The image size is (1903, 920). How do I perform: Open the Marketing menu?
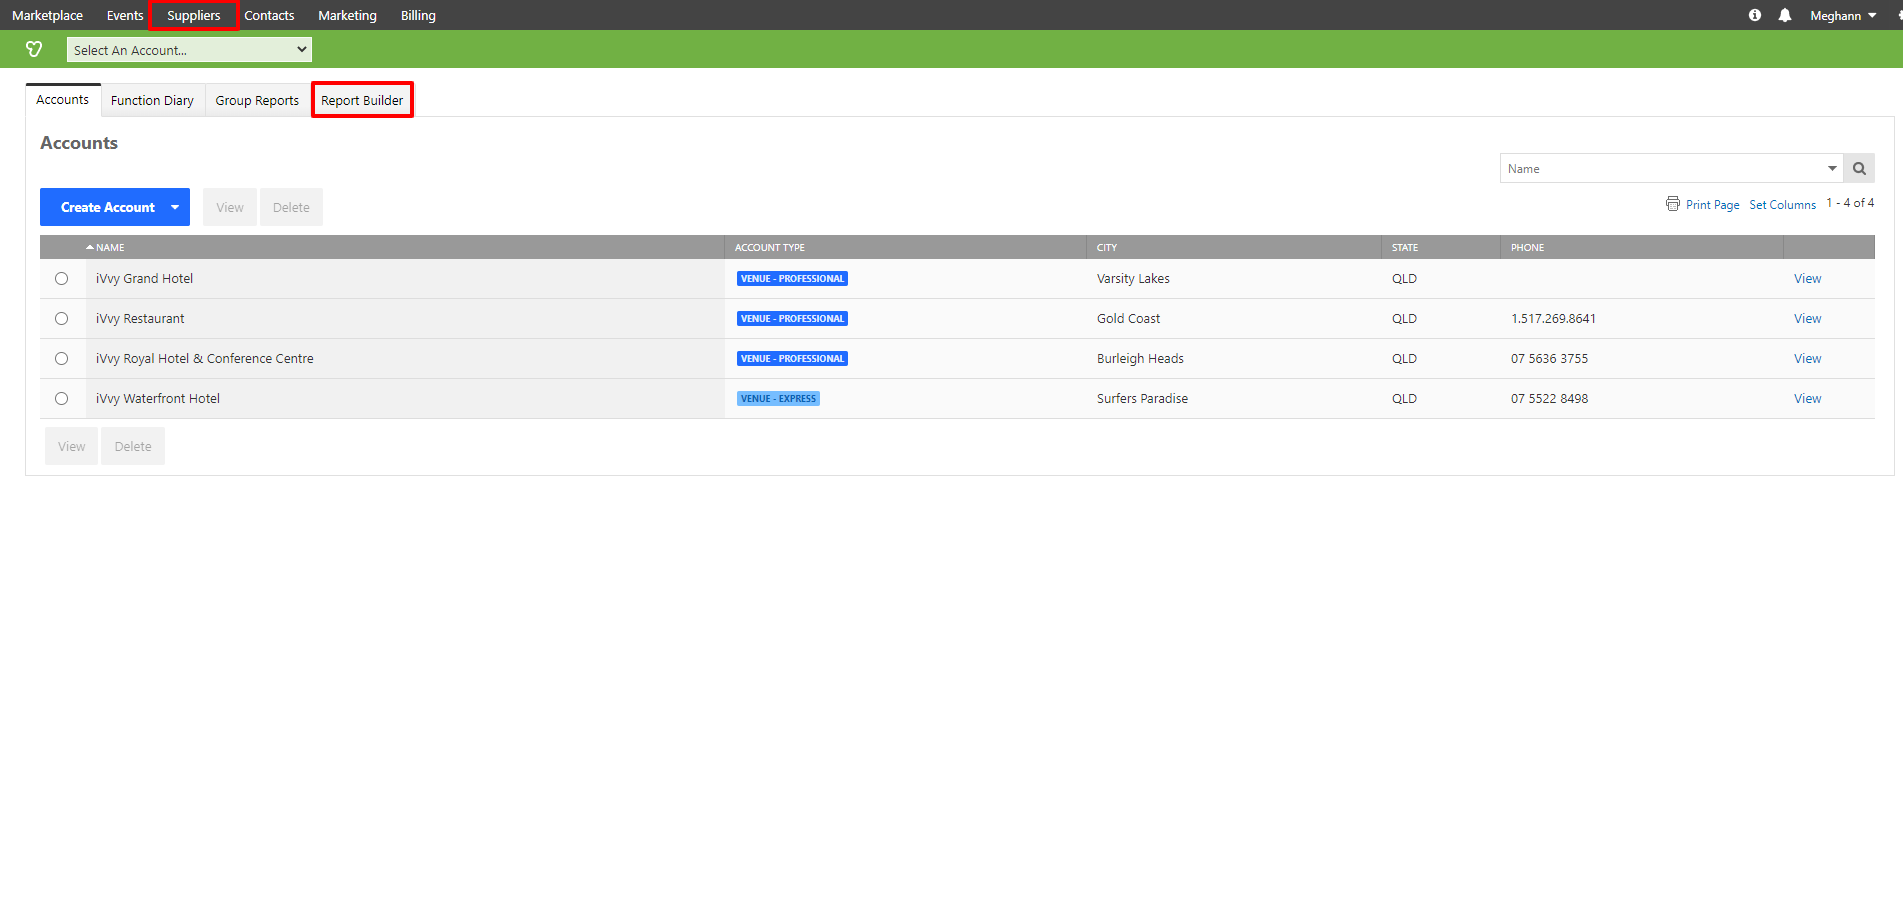tap(347, 15)
